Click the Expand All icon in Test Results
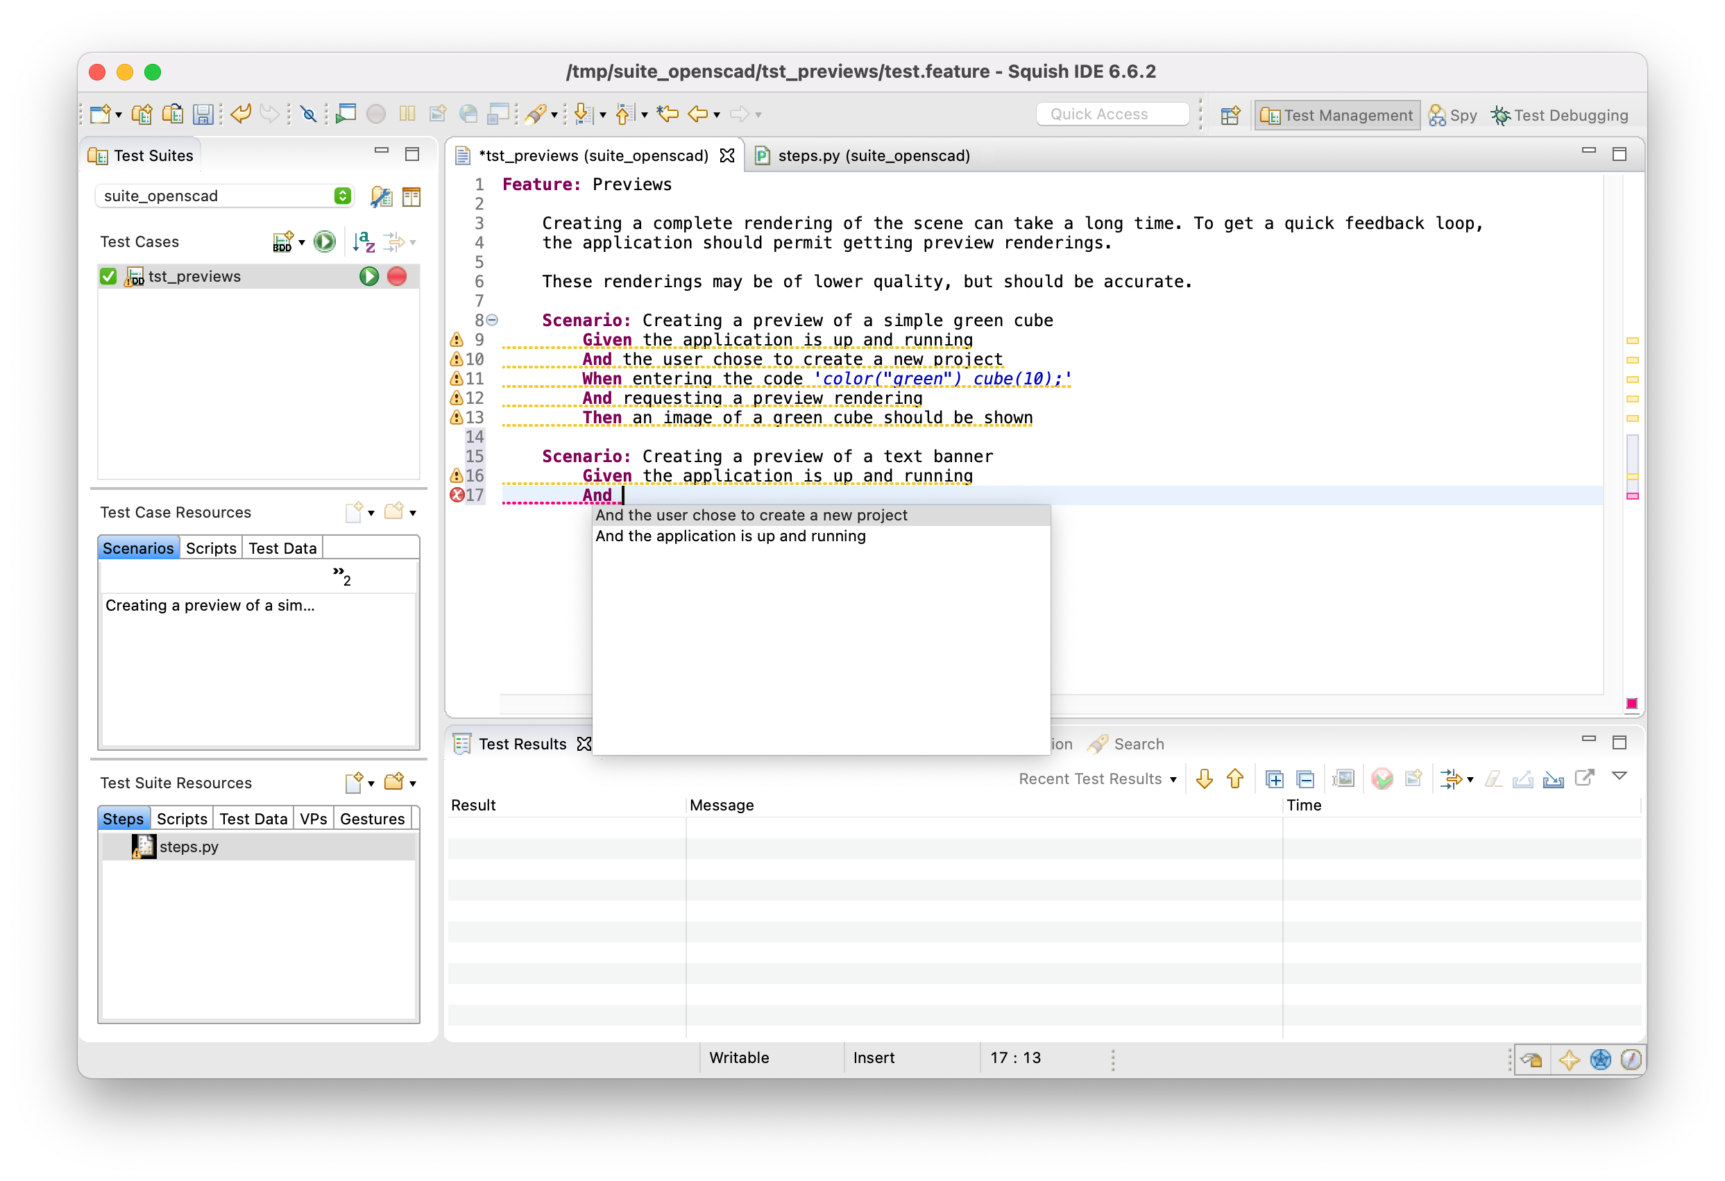The width and height of the screenshot is (1725, 1181). tap(1274, 779)
